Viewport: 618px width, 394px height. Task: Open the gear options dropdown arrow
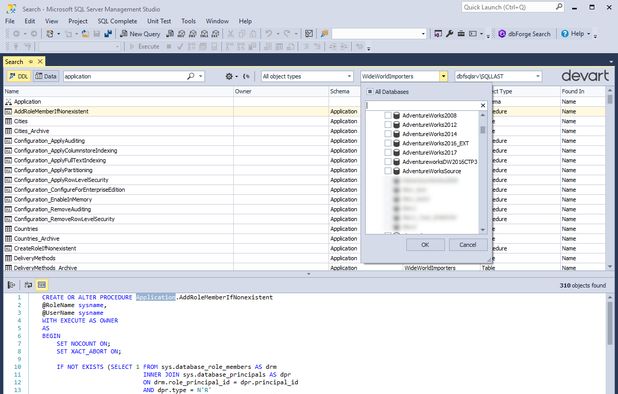tap(236, 76)
